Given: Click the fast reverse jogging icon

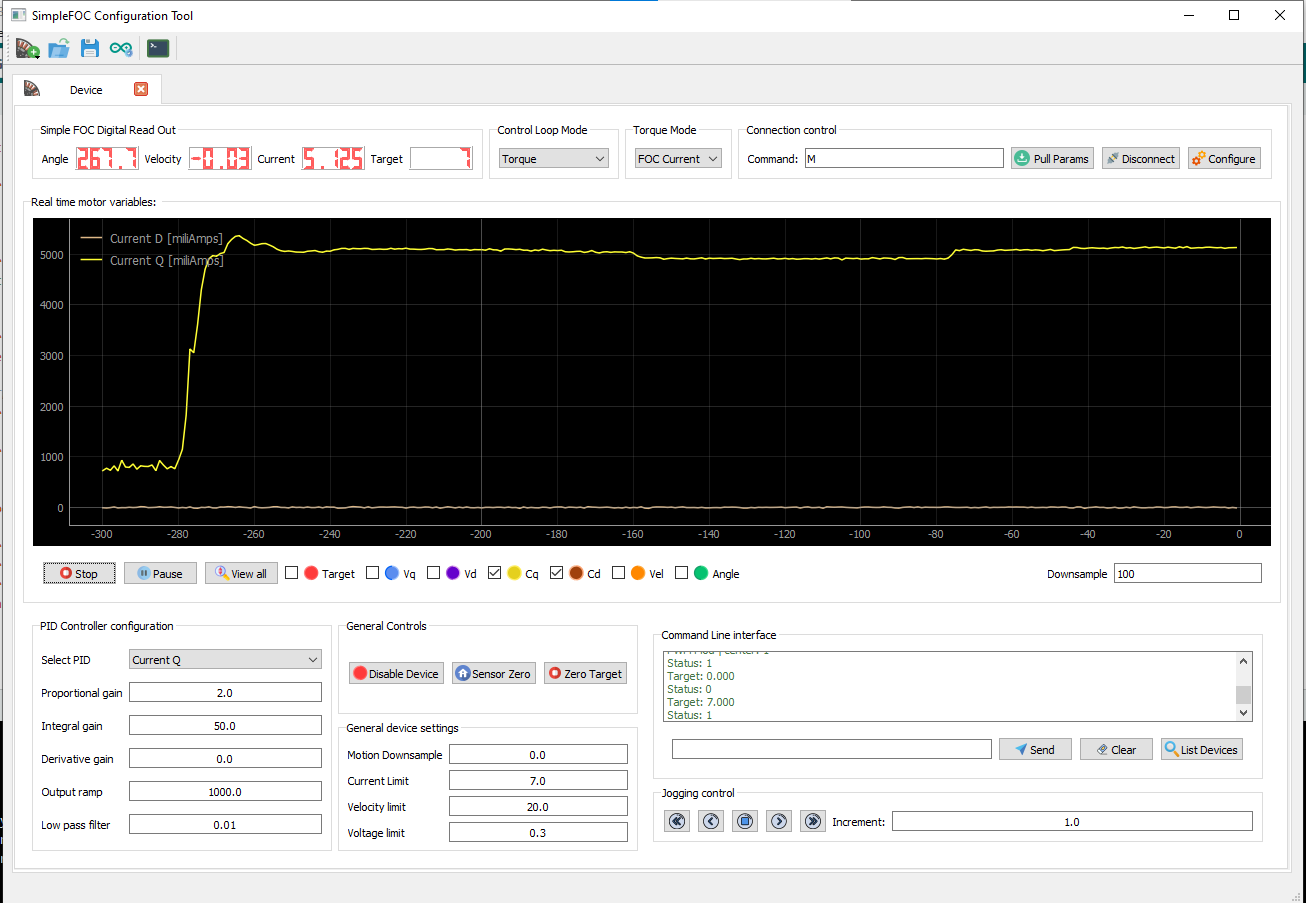Looking at the screenshot, I should [x=677, y=821].
